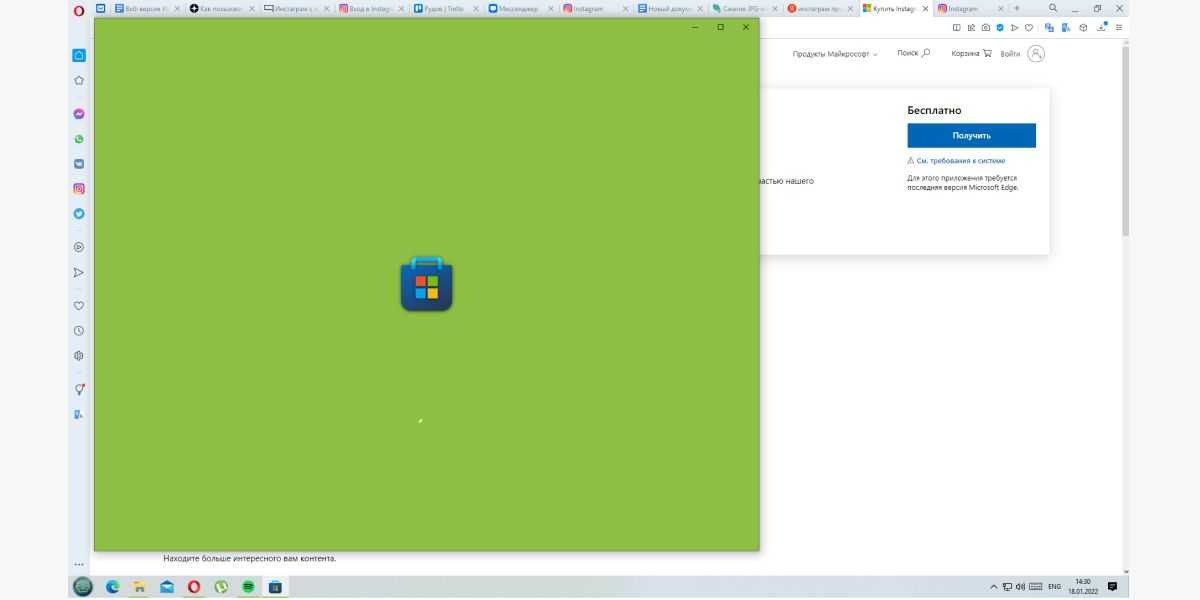This screenshot has height=600, width=1200.
Task: Open the Opera main menu logo
Action: [79, 9]
